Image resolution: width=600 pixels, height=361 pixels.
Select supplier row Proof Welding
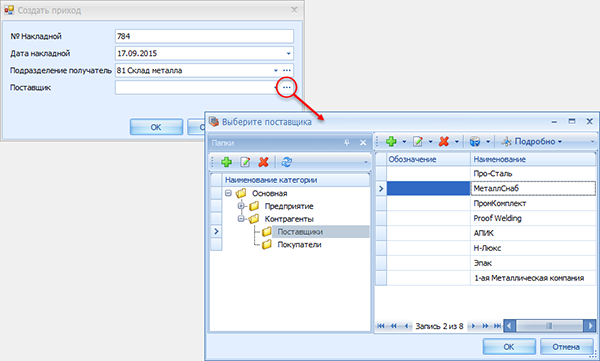(491, 218)
